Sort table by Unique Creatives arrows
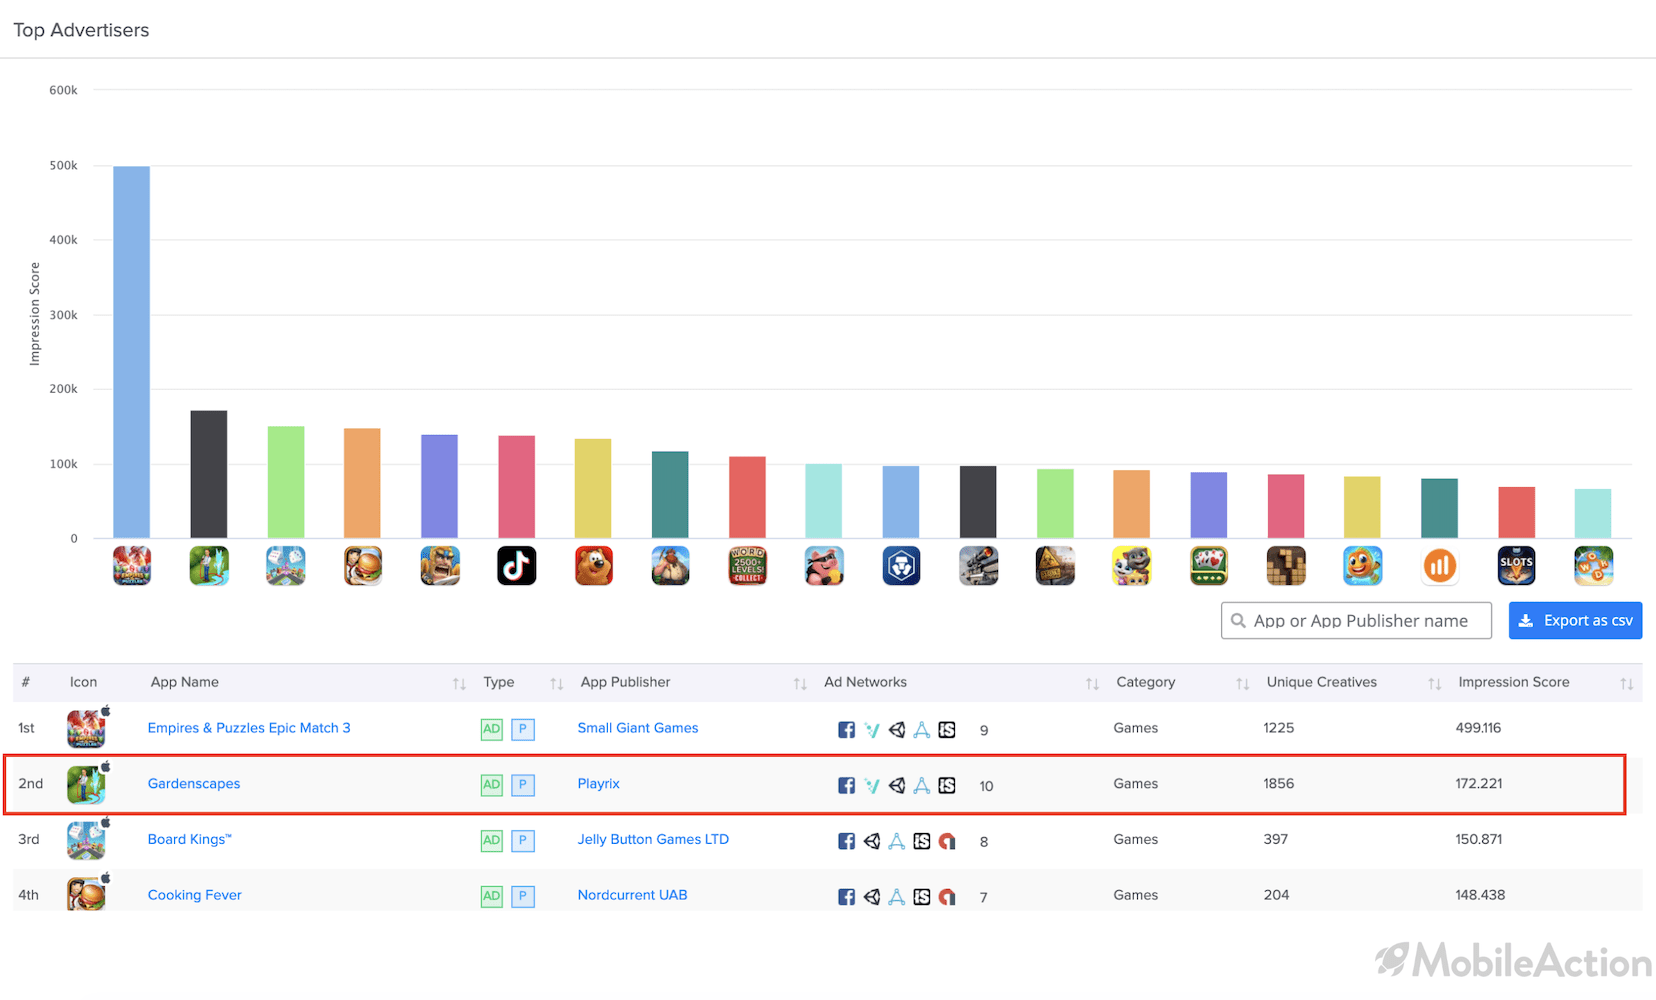The width and height of the screenshot is (1656, 1000). pos(1434,684)
